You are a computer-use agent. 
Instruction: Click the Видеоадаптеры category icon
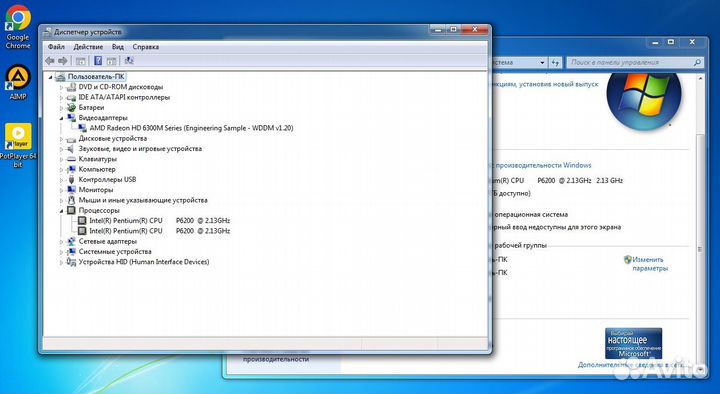coord(71,118)
